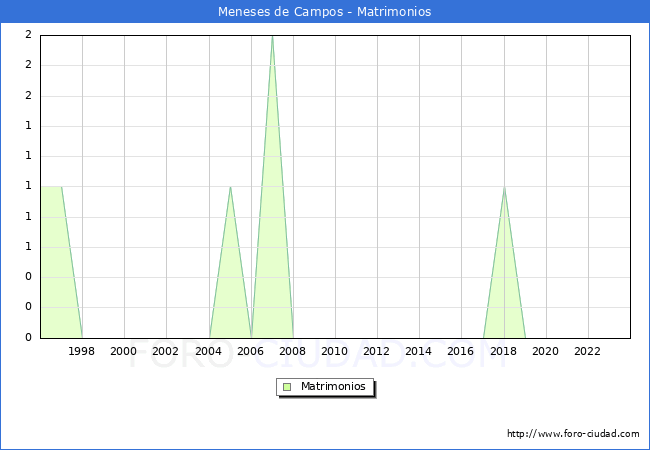Click the Matrimonios legend label

coord(333,386)
